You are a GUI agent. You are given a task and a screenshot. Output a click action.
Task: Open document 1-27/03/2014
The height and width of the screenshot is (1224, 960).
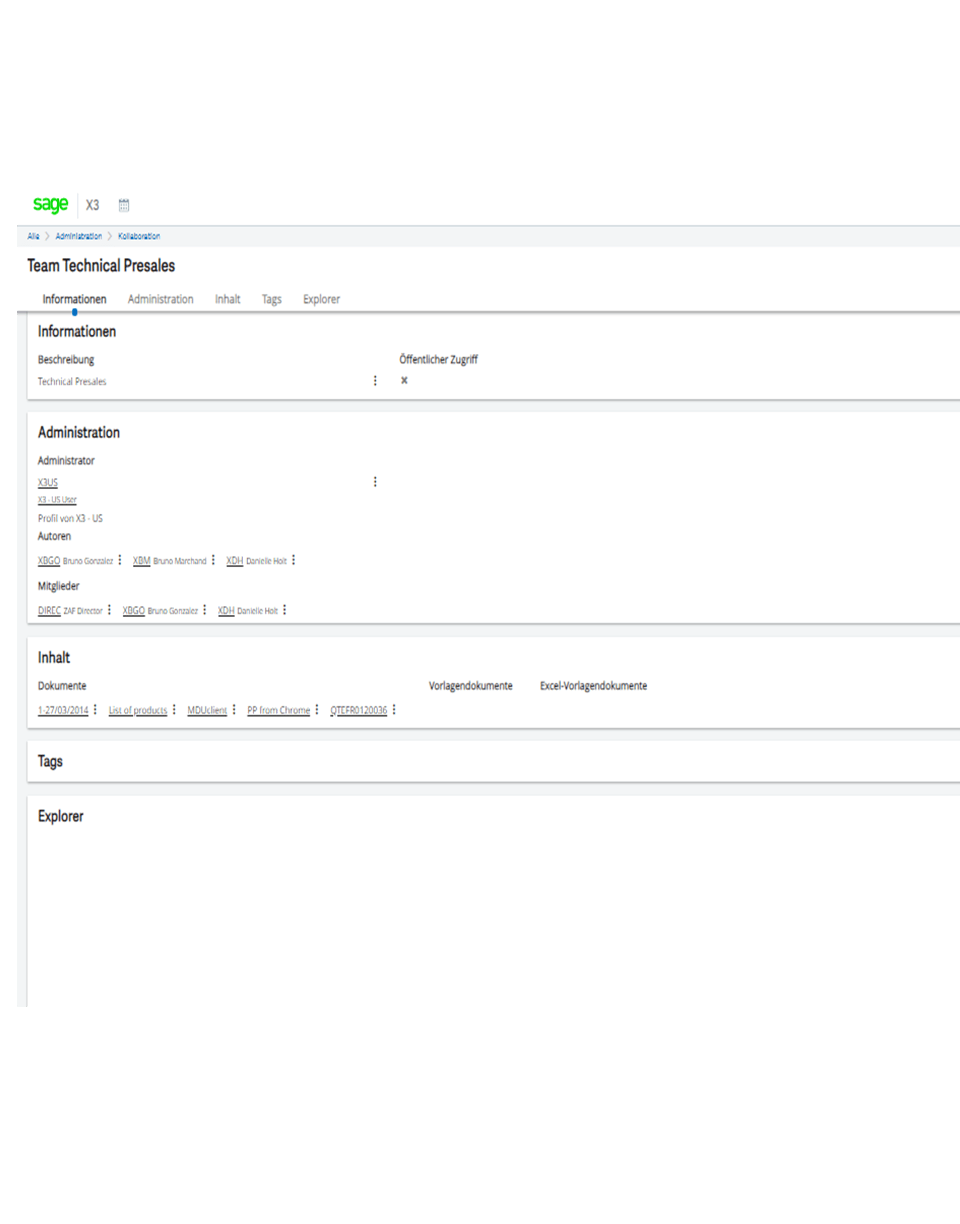point(63,710)
